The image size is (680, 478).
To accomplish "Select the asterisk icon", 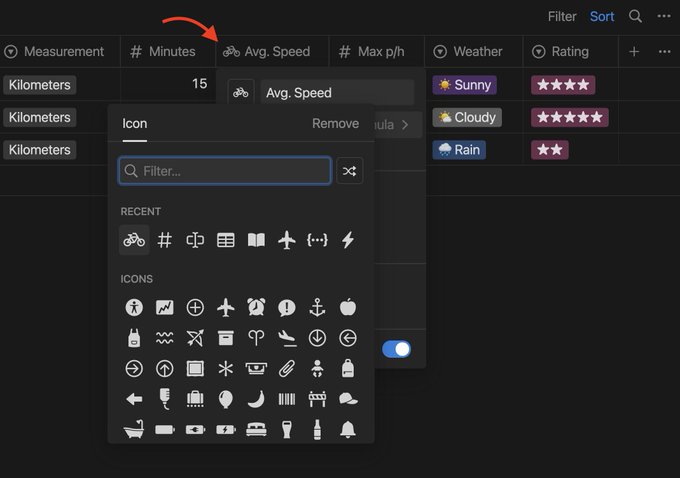I will 226,369.
